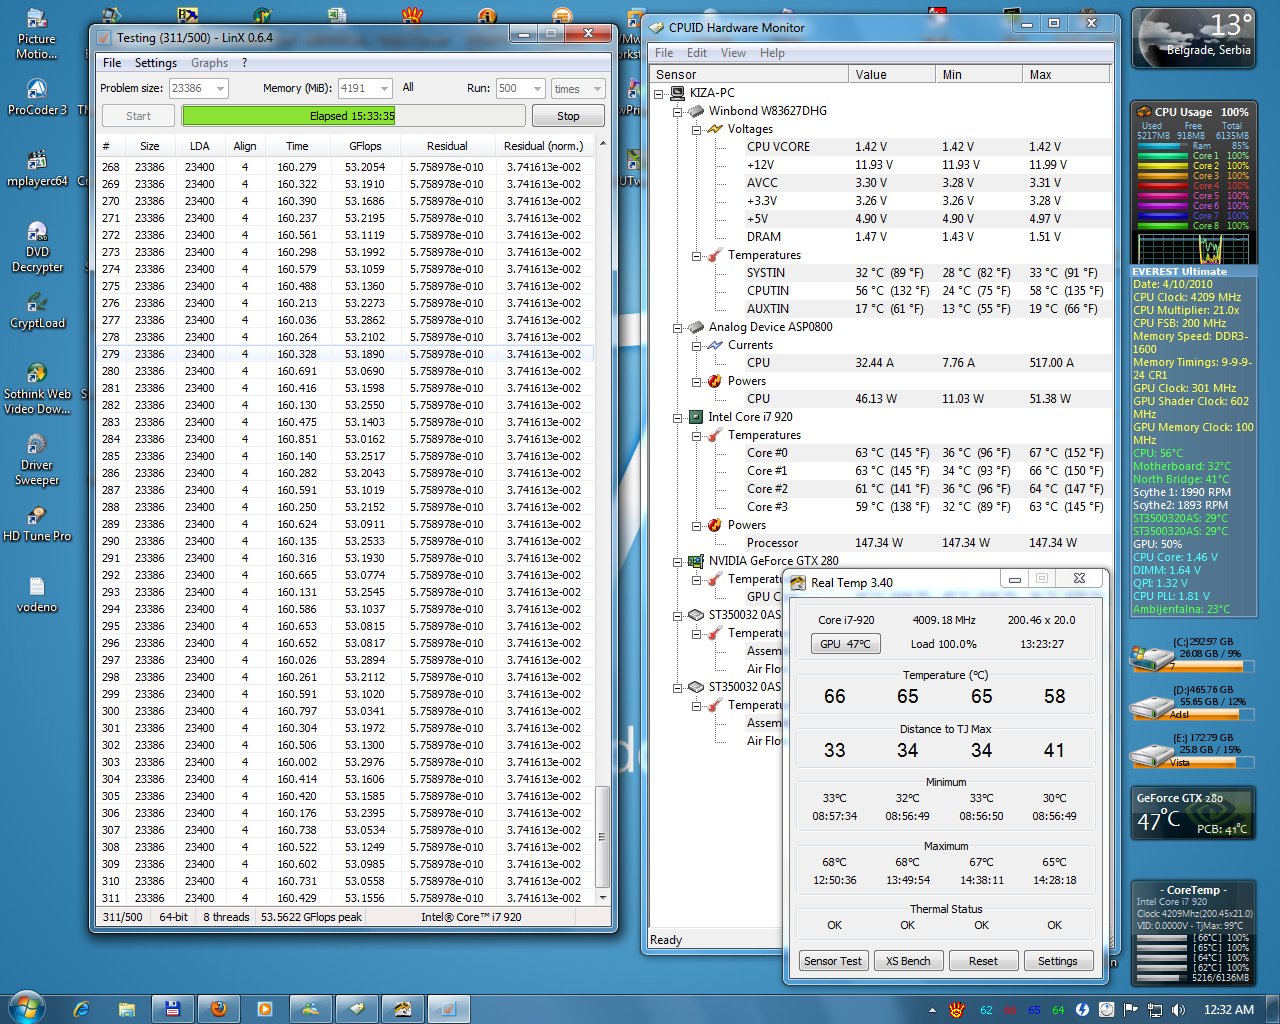Open Windows Explorer folder on taskbar
This screenshot has height=1024, width=1280.
coord(126,1009)
